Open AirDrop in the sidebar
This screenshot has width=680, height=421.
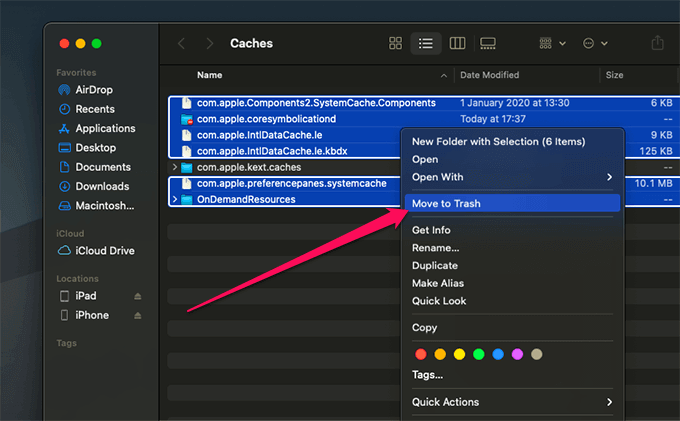pyautogui.click(x=85, y=90)
